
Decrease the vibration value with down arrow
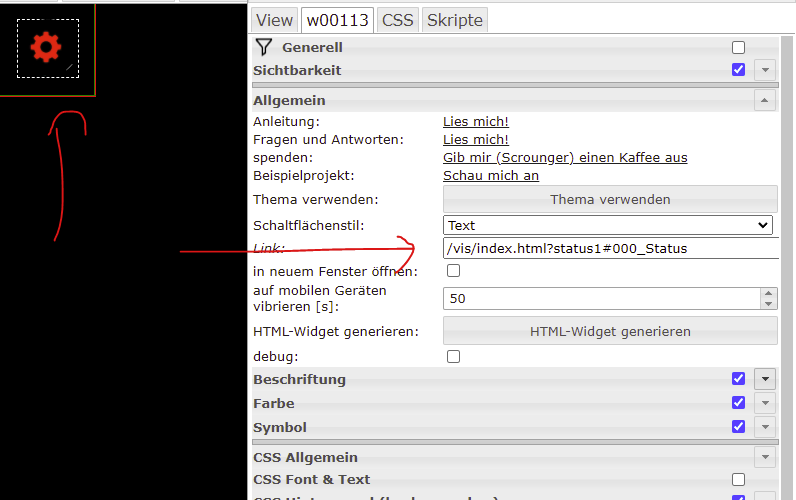pos(768,304)
